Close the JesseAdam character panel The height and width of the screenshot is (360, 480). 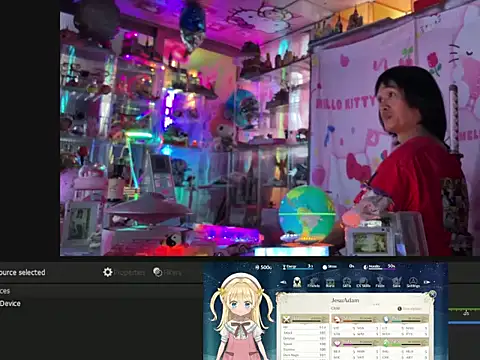(x=432, y=294)
